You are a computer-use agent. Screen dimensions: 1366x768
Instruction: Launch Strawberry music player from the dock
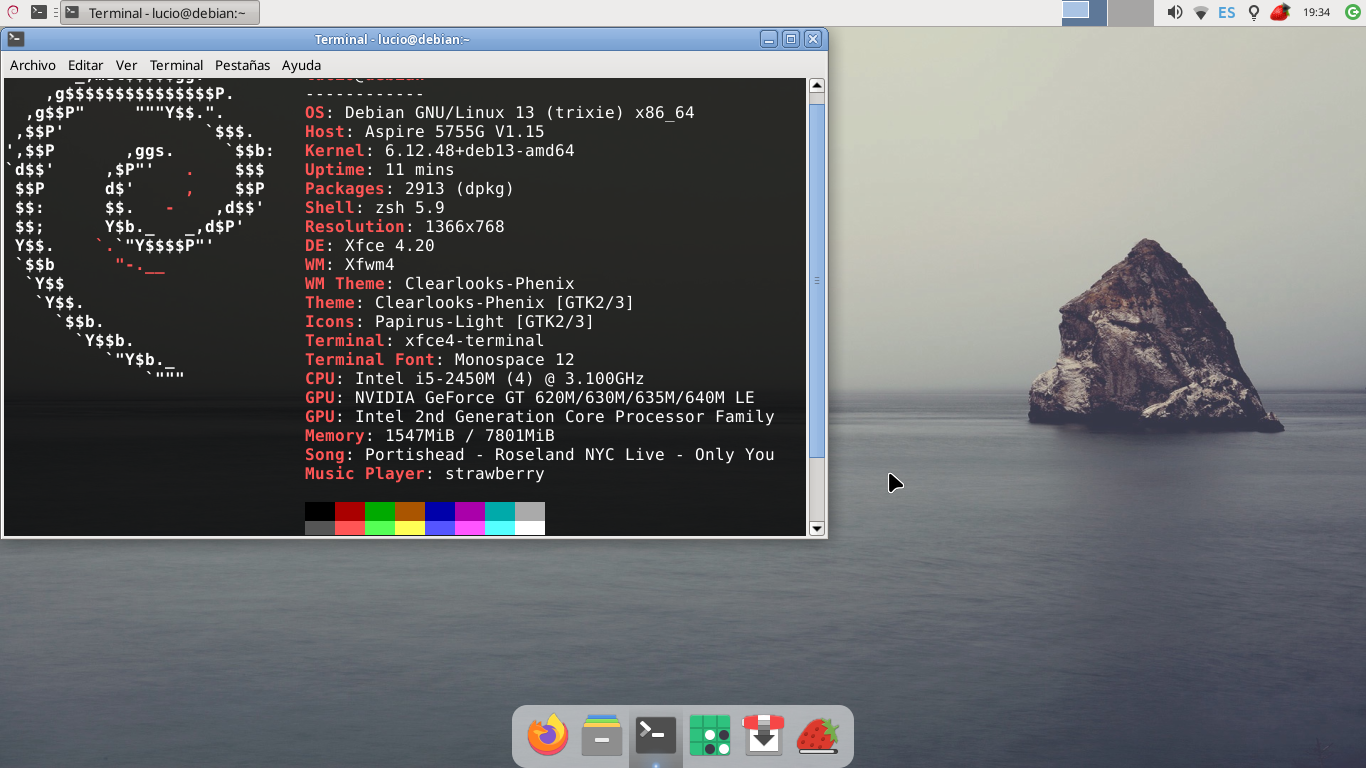(817, 736)
